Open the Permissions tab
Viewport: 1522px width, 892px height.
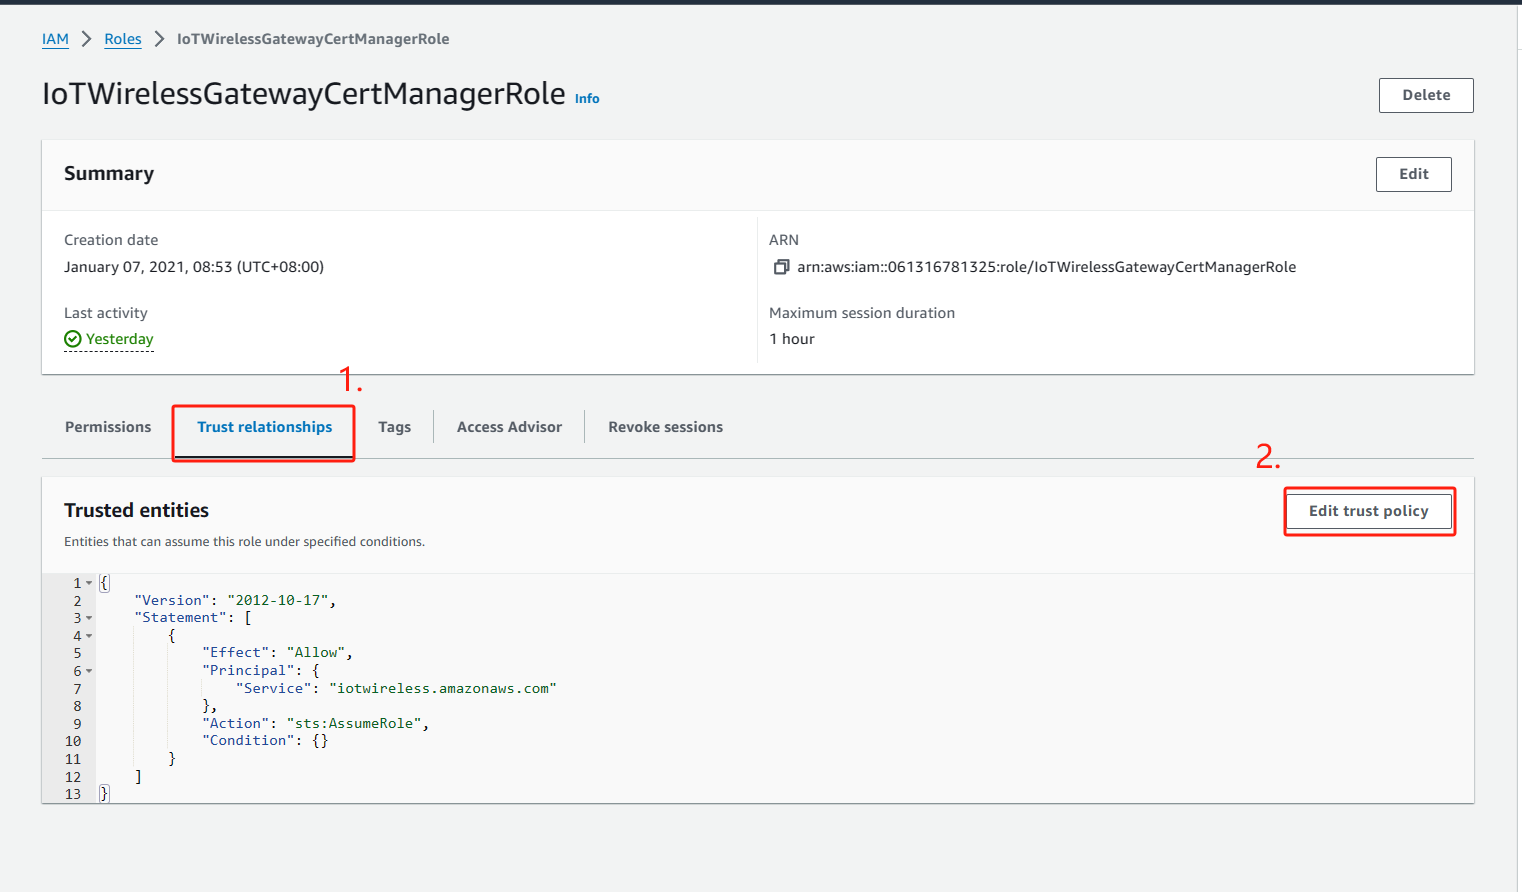click(x=108, y=427)
